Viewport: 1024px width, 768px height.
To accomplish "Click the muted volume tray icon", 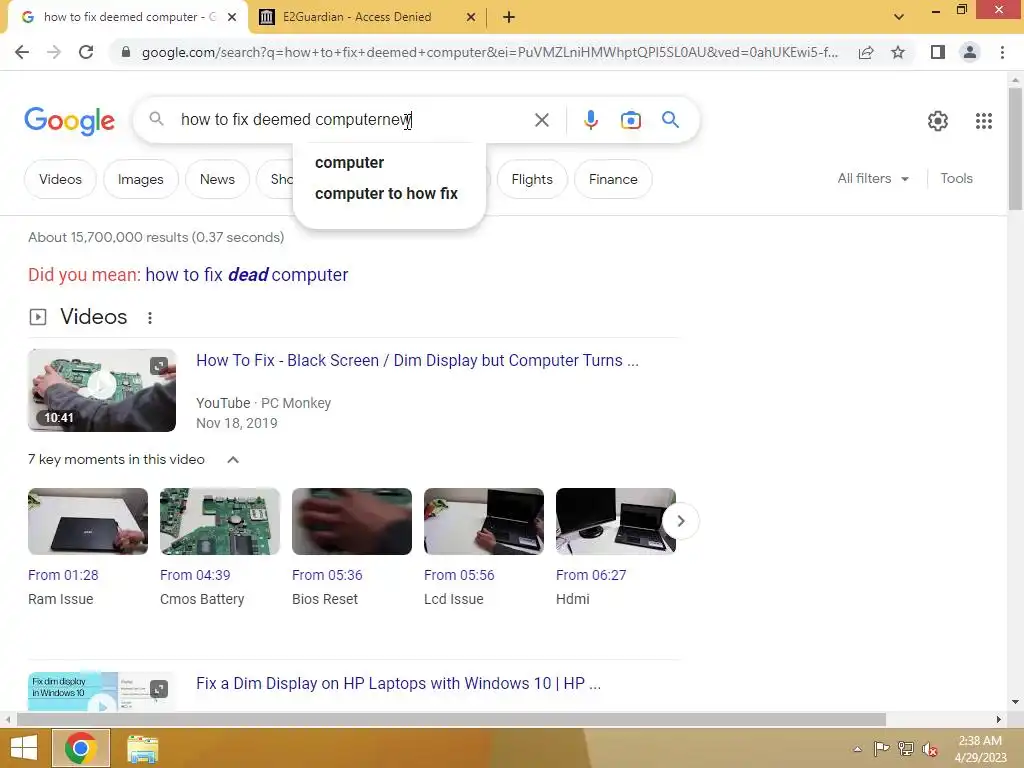I will [930, 749].
